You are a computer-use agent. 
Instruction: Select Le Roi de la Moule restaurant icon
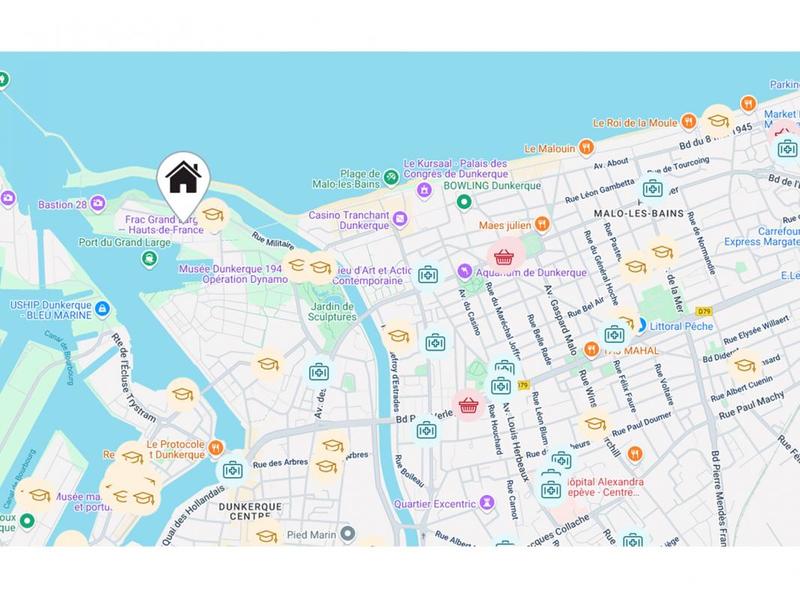pos(688,122)
